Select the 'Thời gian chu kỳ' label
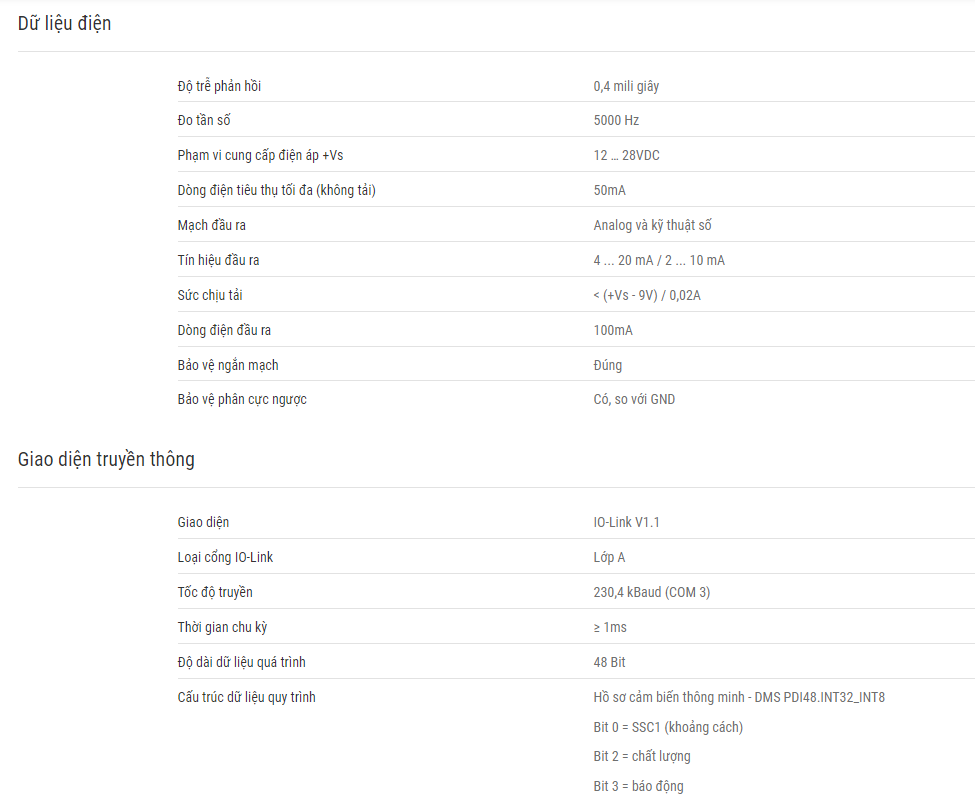Viewport: 975px width, 808px height. (222, 627)
